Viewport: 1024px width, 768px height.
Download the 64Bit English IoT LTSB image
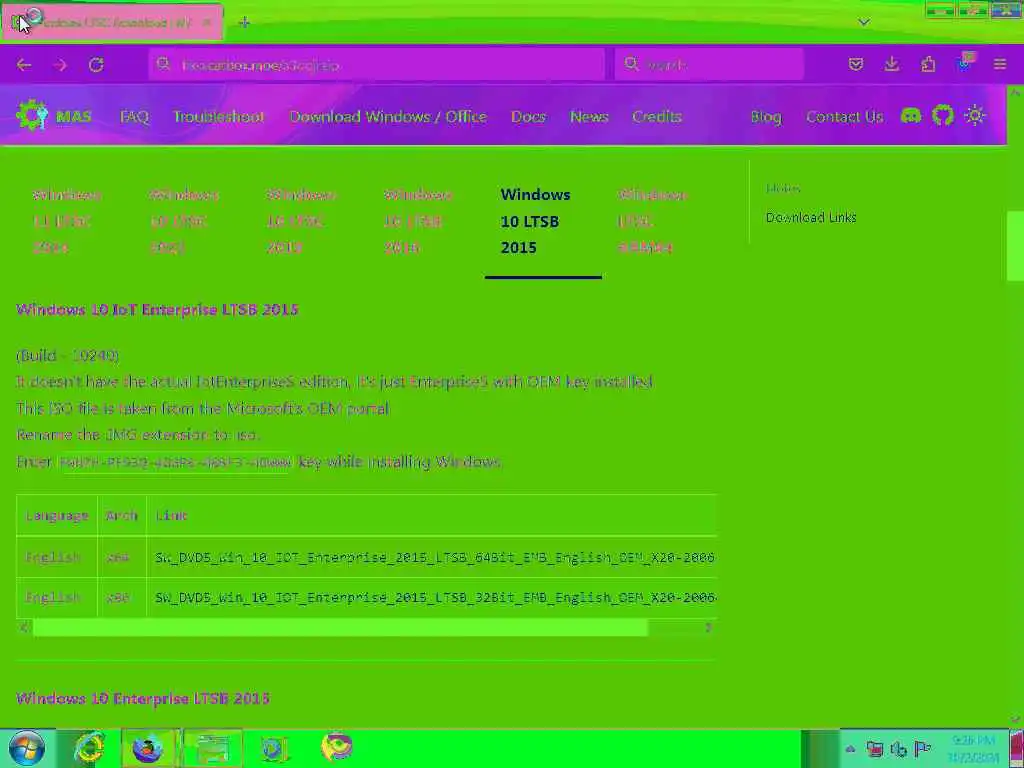(x=435, y=557)
